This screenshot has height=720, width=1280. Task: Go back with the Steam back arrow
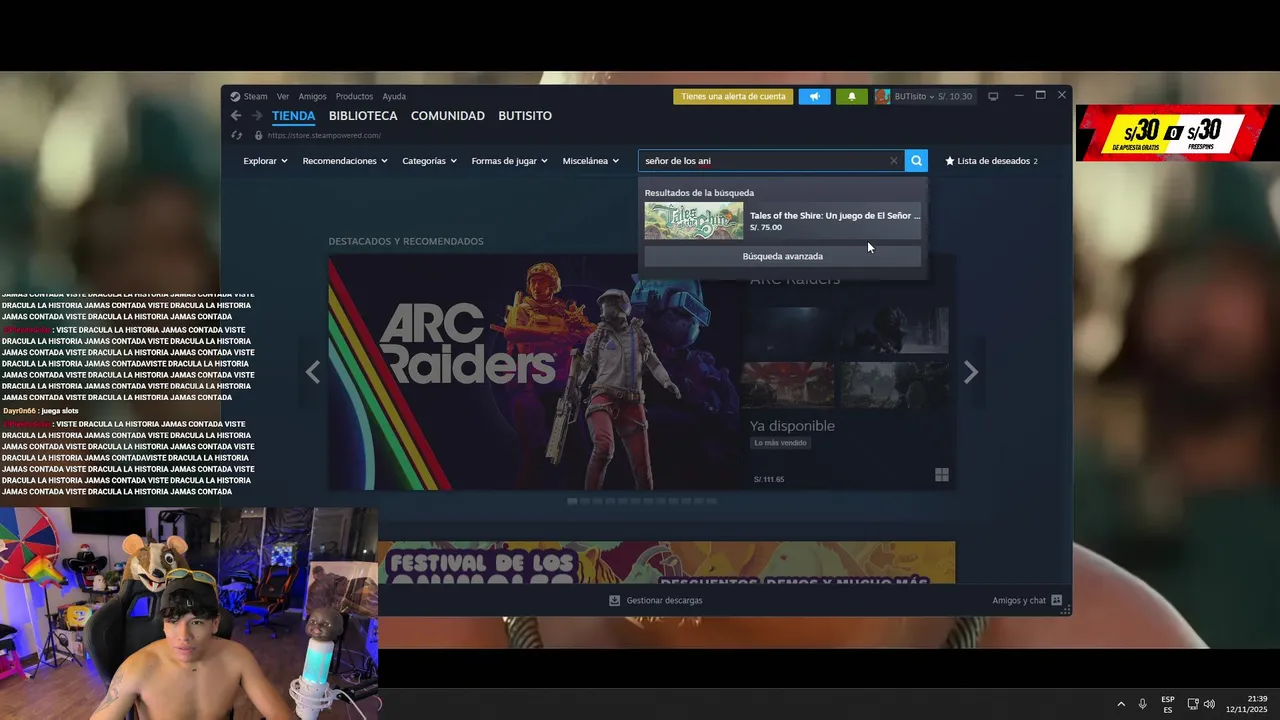click(x=236, y=116)
